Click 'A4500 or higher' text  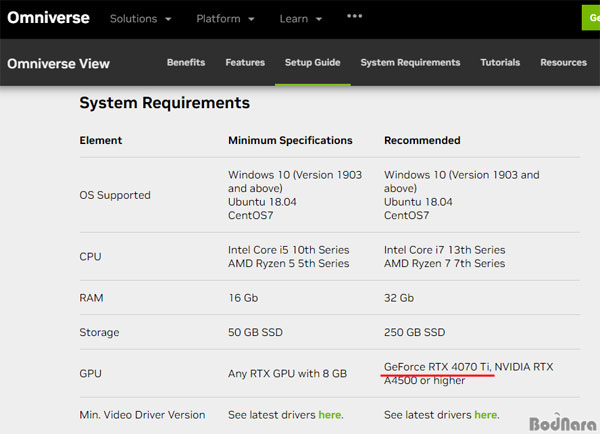pyautogui.click(x=425, y=380)
